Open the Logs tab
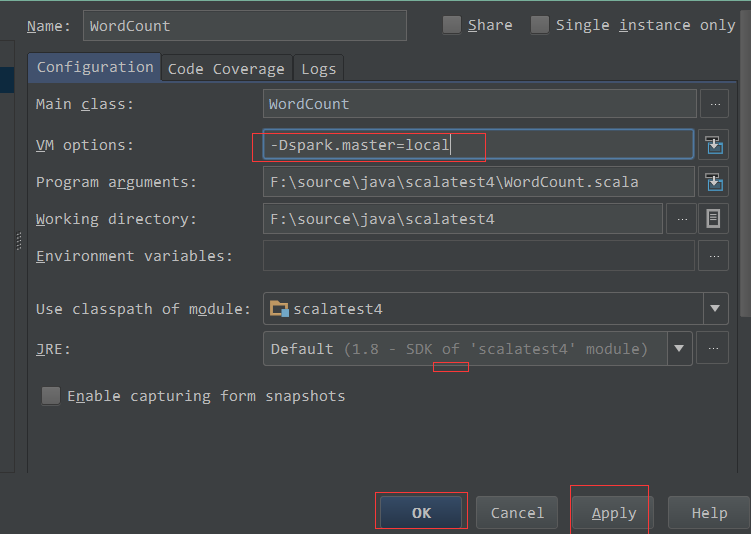Viewport: 751px width, 534px height. coord(319,69)
